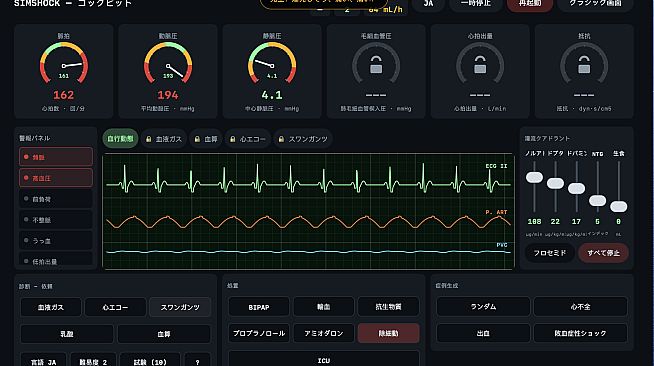Give プロプラノロール
The image size is (654, 366).
point(259,333)
